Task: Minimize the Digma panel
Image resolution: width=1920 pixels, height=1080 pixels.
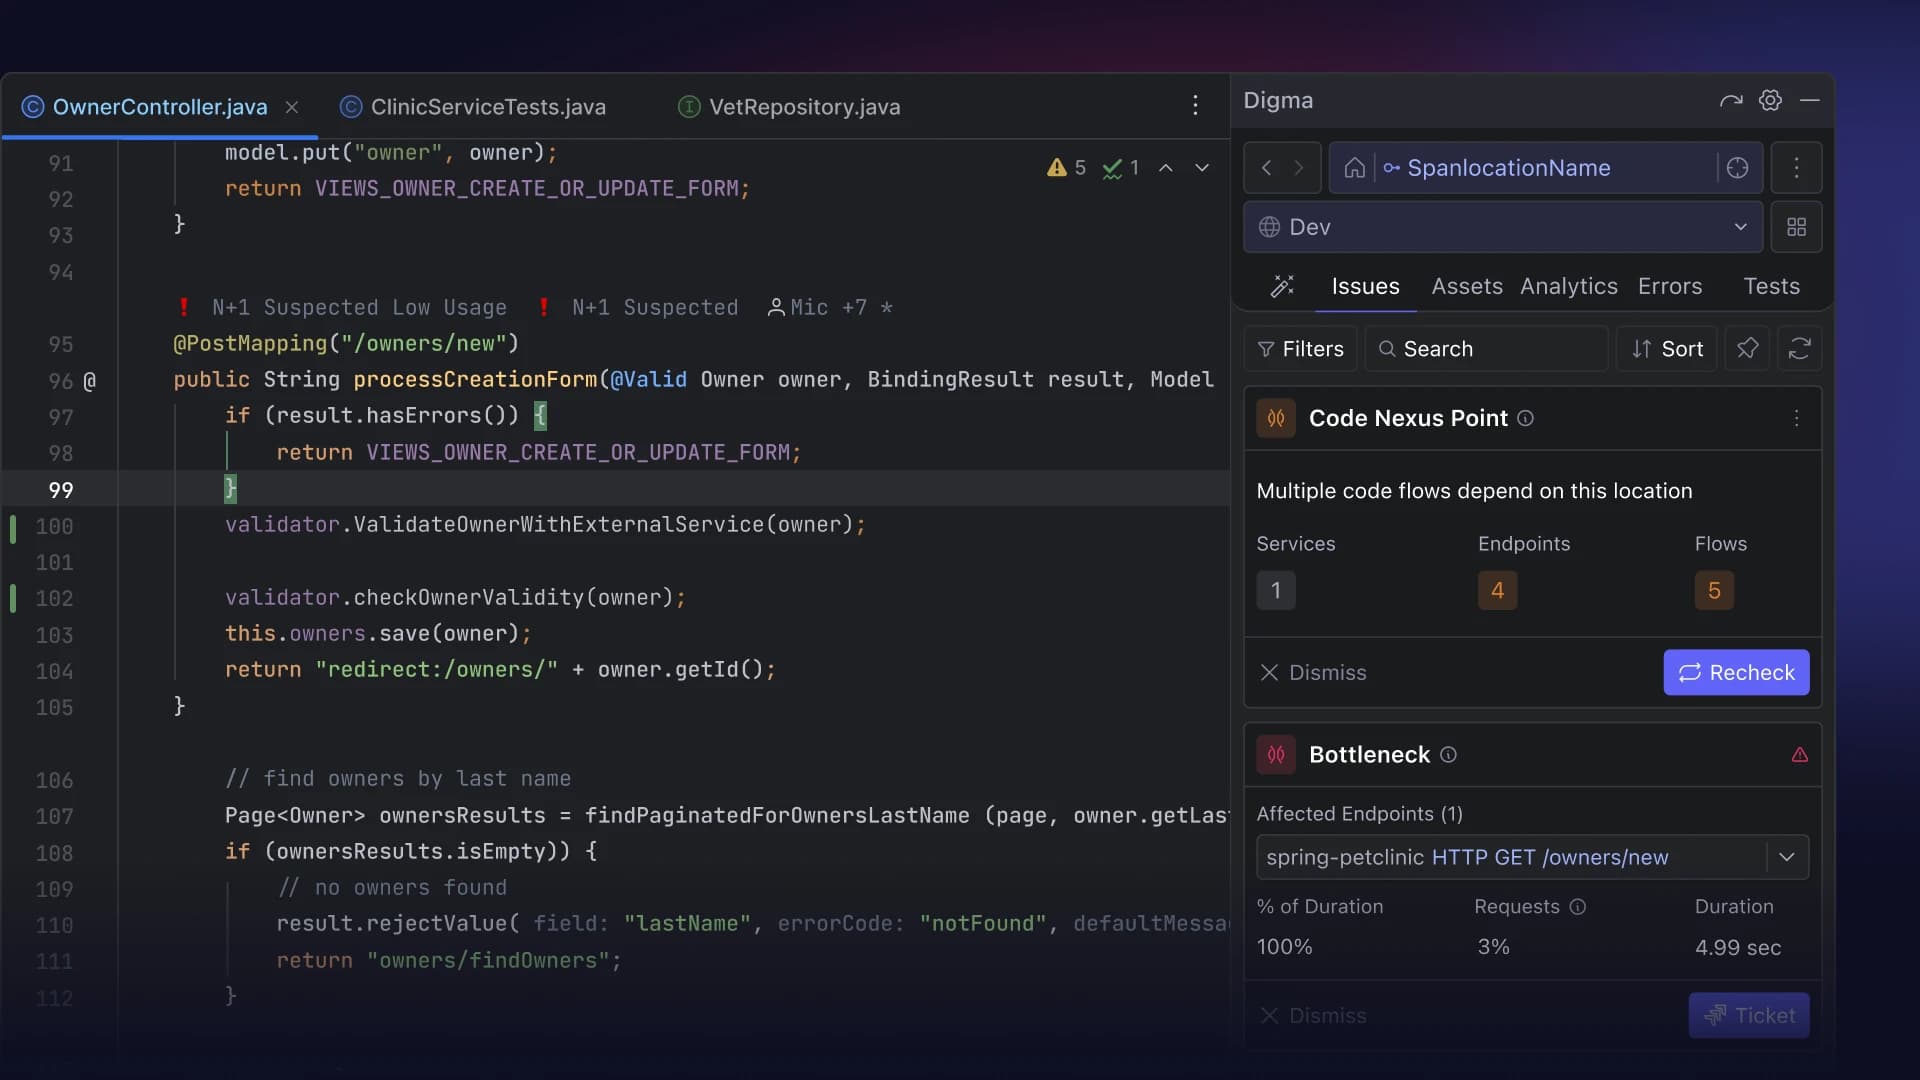Action: pos(1810,101)
